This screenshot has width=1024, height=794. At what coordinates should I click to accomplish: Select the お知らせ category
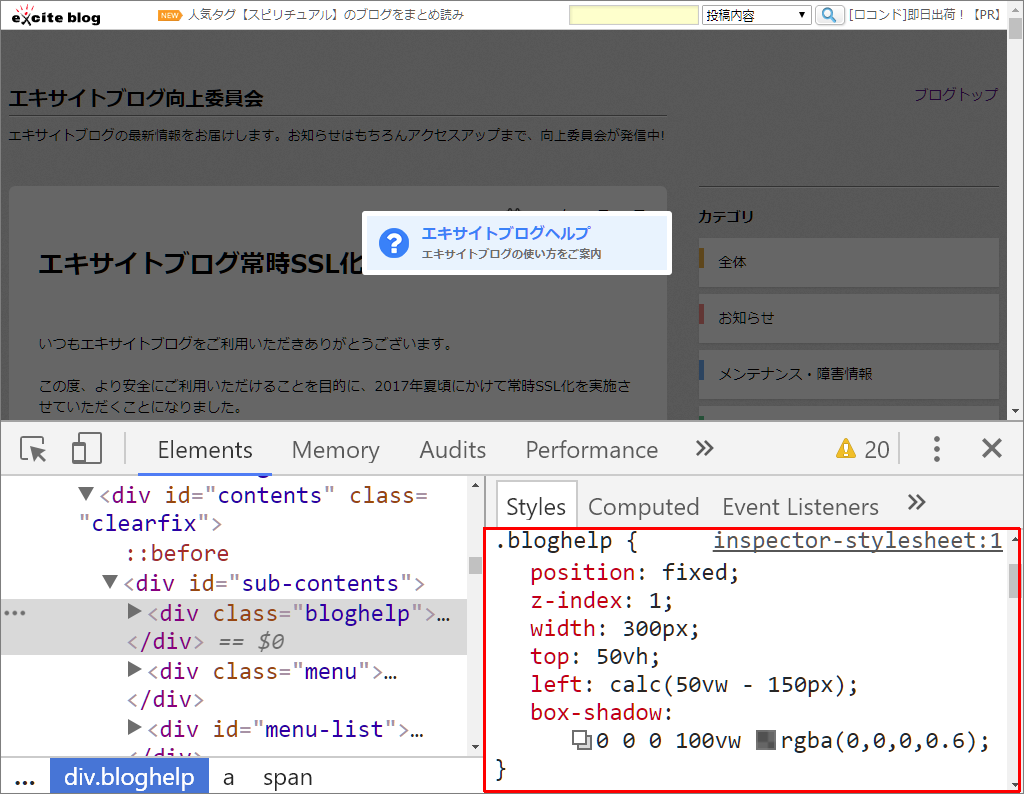pyautogui.click(x=848, y=318)
